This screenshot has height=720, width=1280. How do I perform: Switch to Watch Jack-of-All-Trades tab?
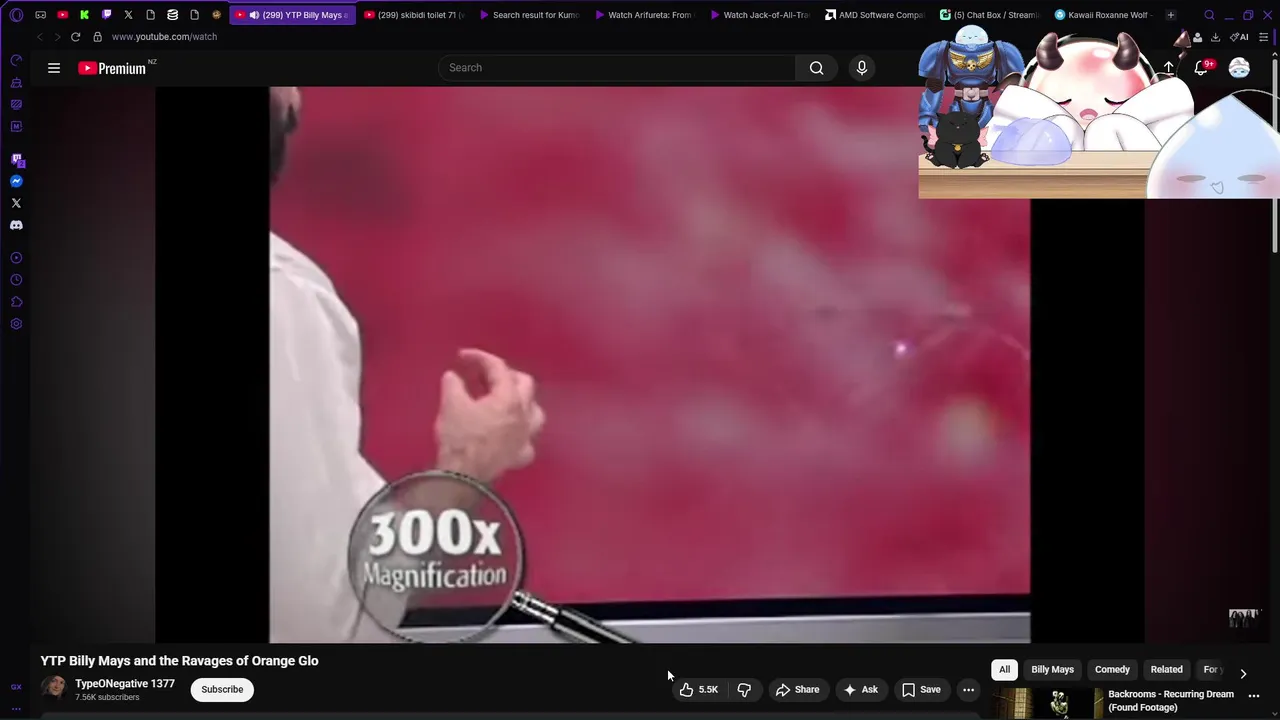click(760, 15)
